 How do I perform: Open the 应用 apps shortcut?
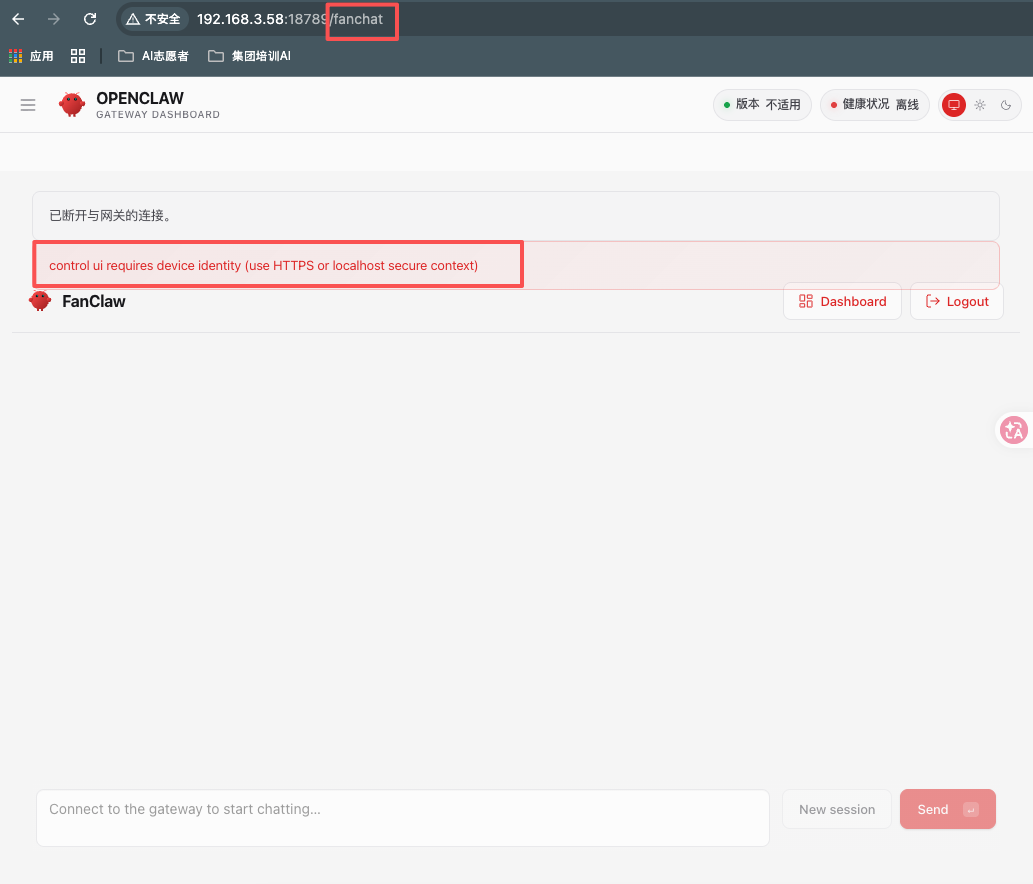pos(31,56)
